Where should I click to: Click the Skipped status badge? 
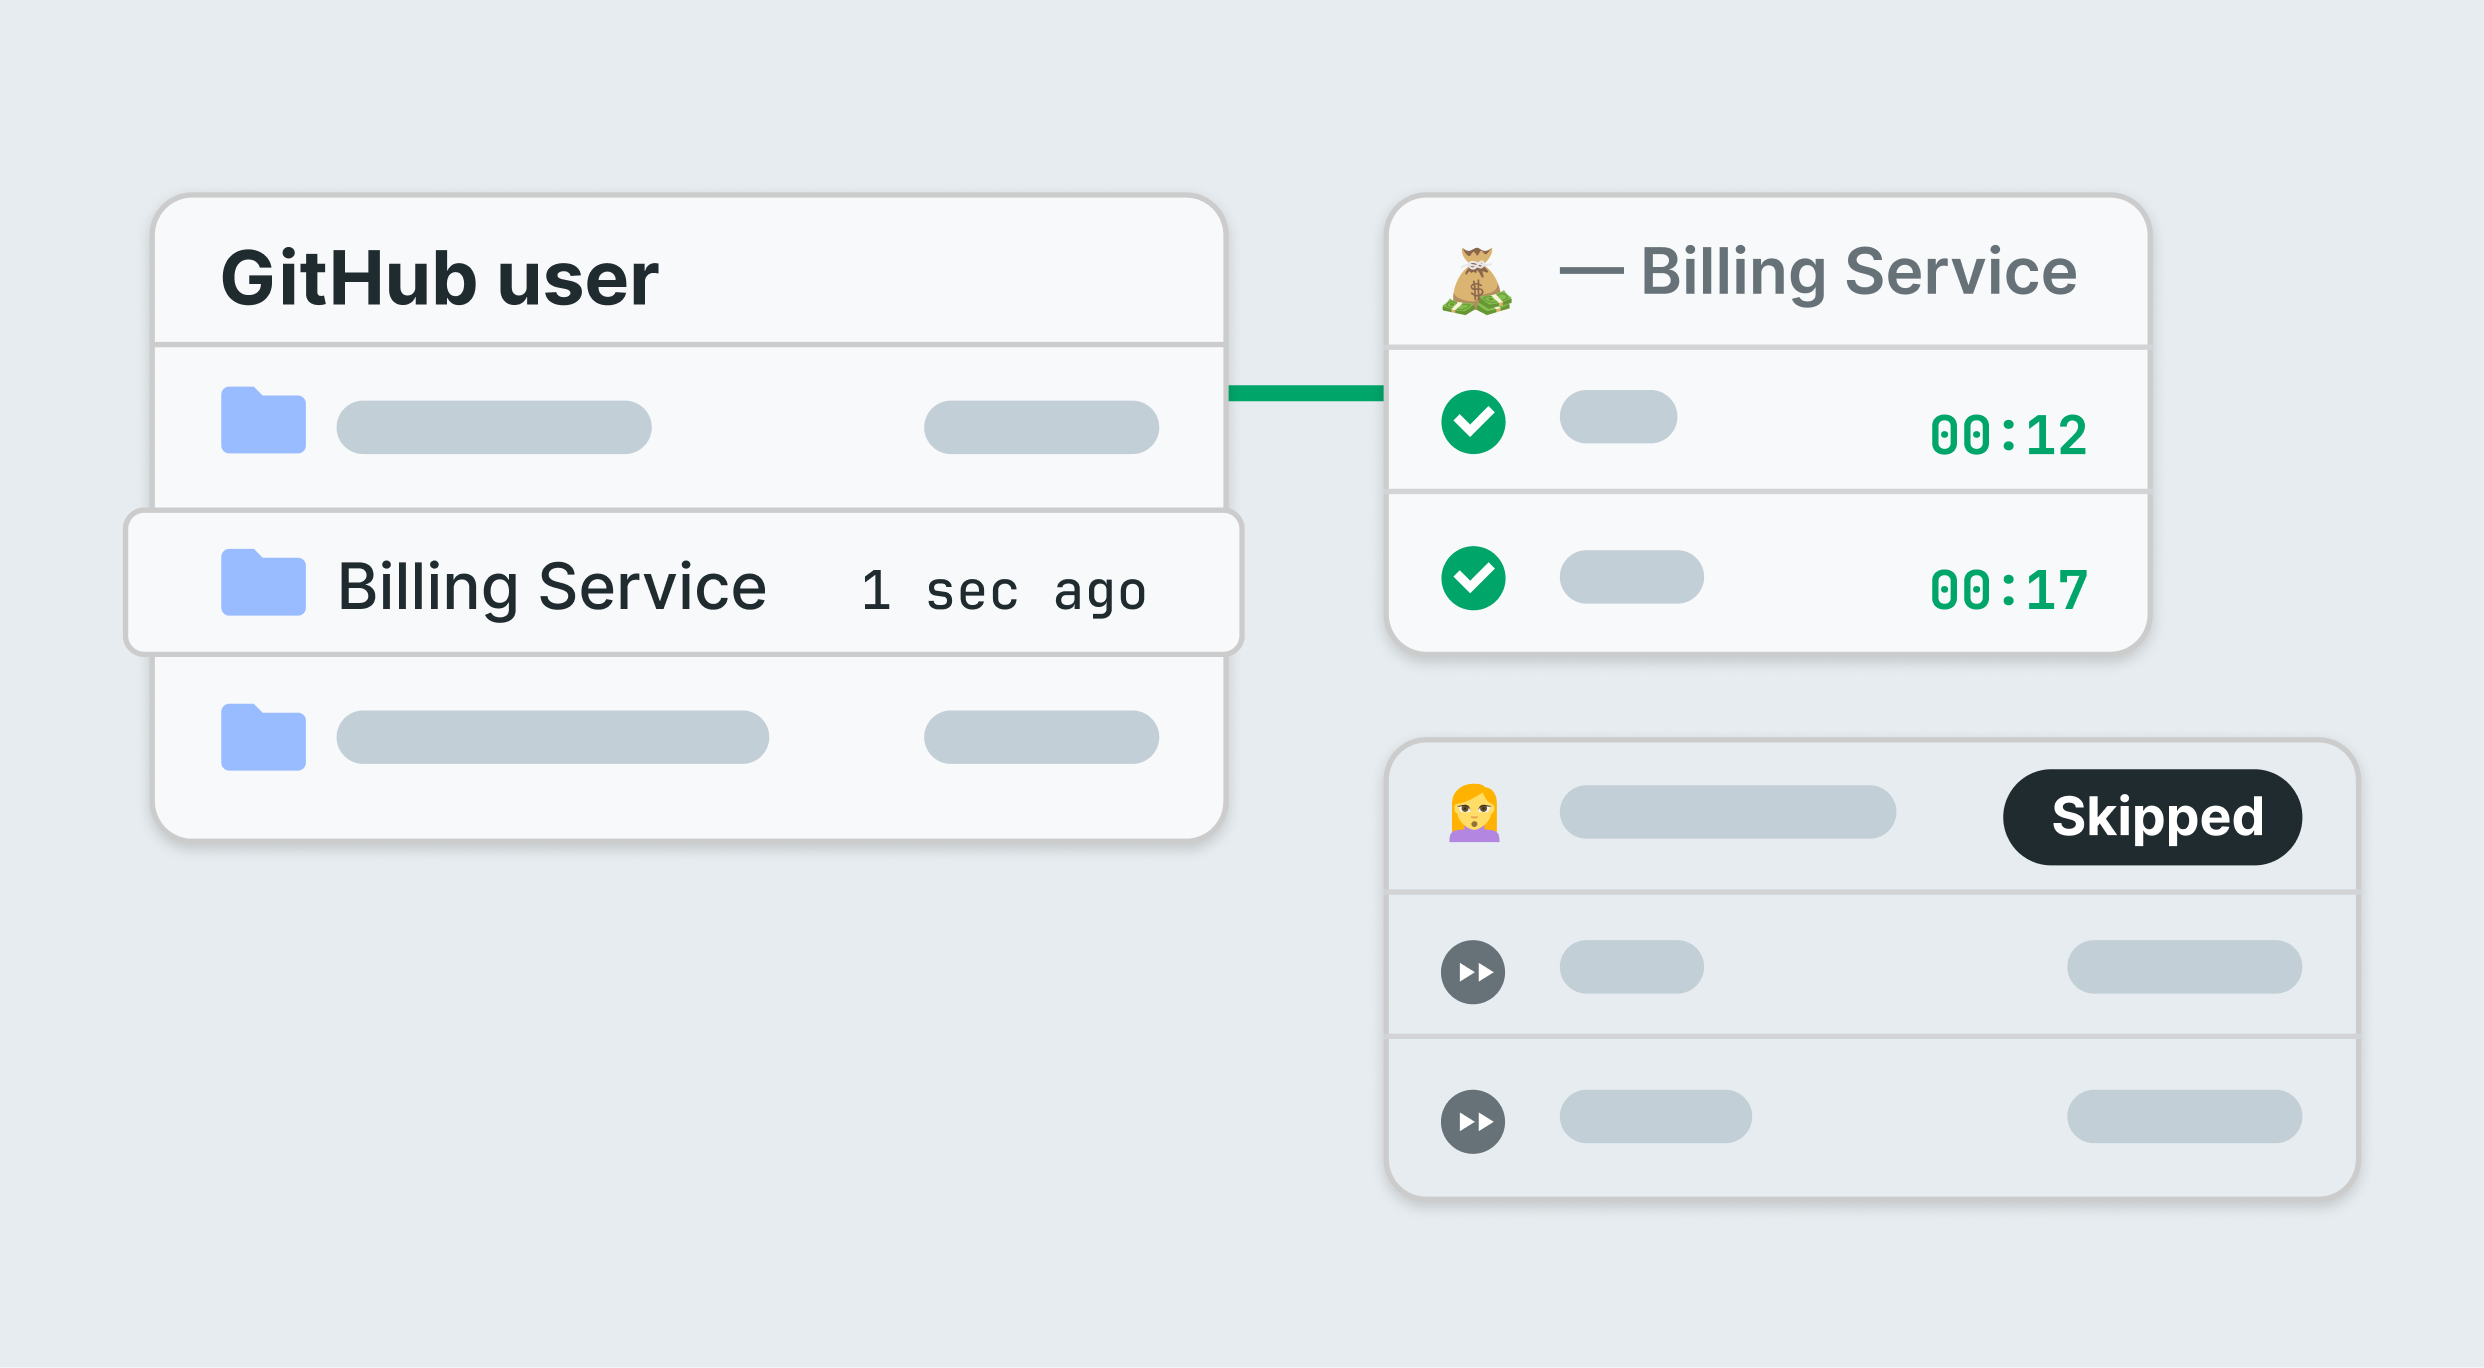pos(2152,817)
